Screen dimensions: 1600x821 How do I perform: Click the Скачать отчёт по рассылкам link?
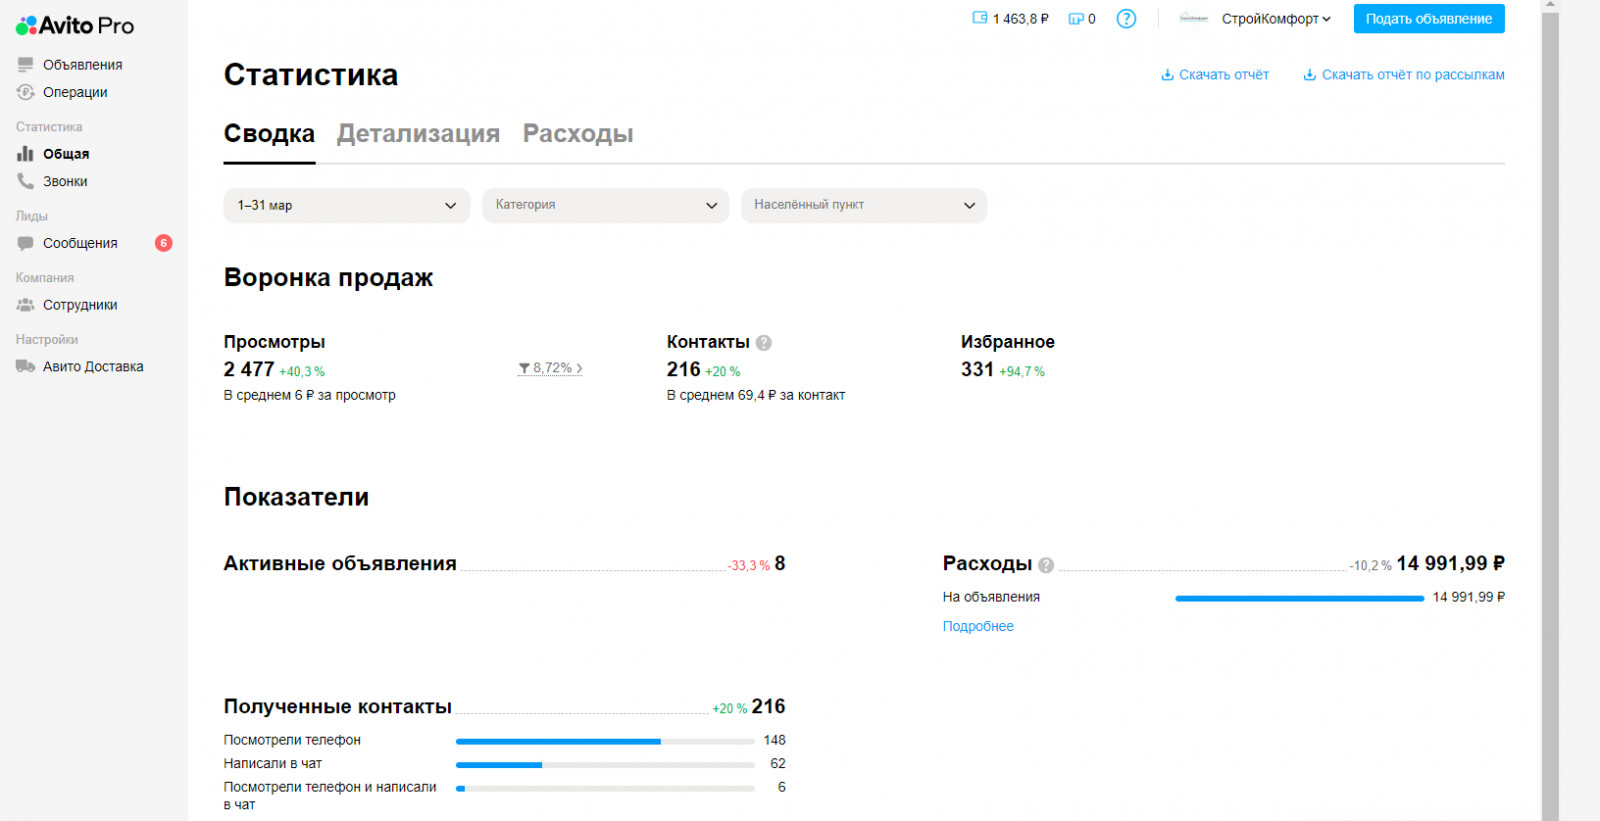coord(1413,75)
